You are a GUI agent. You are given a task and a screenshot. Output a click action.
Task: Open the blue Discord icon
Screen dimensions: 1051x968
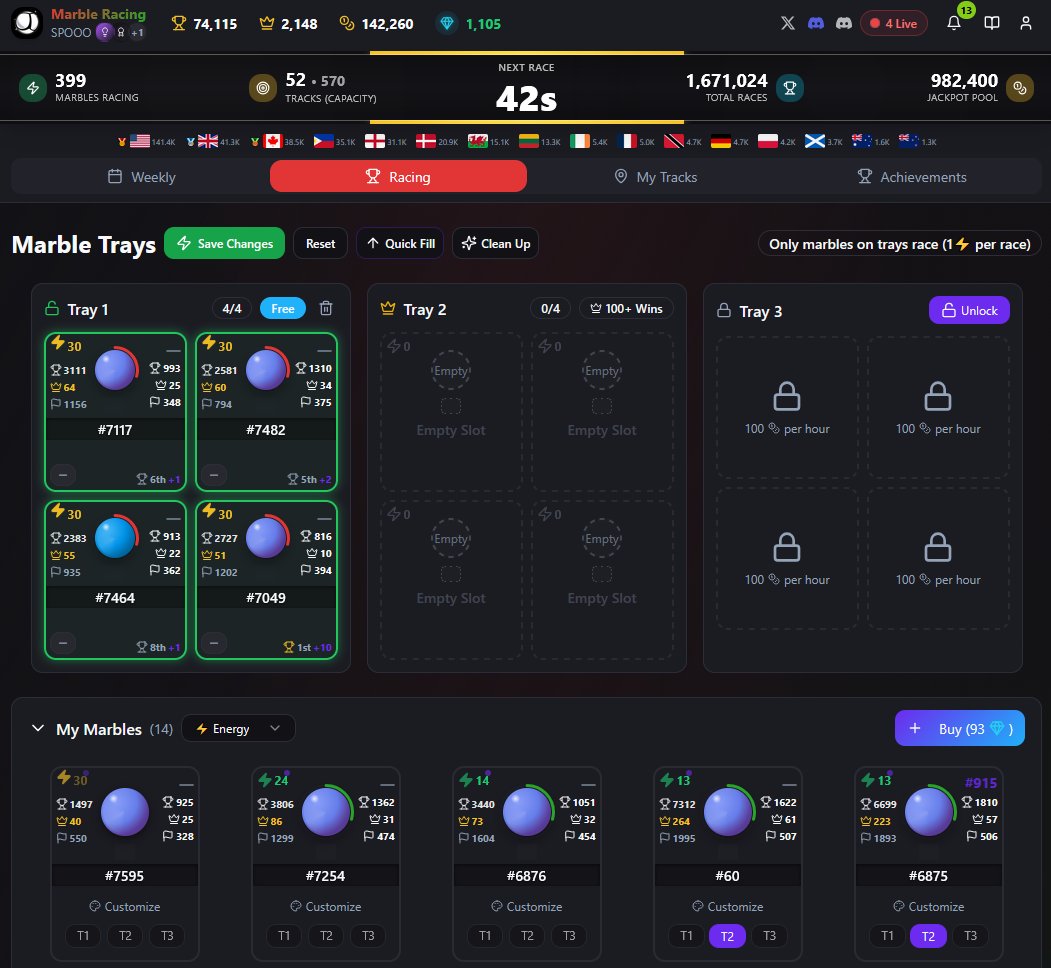pos(816,23)
